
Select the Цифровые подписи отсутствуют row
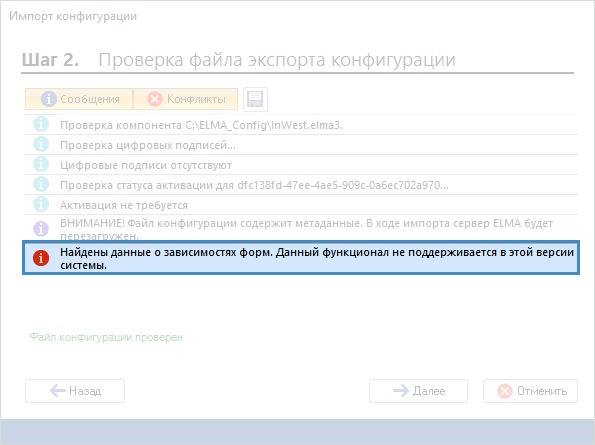point(301,165)
